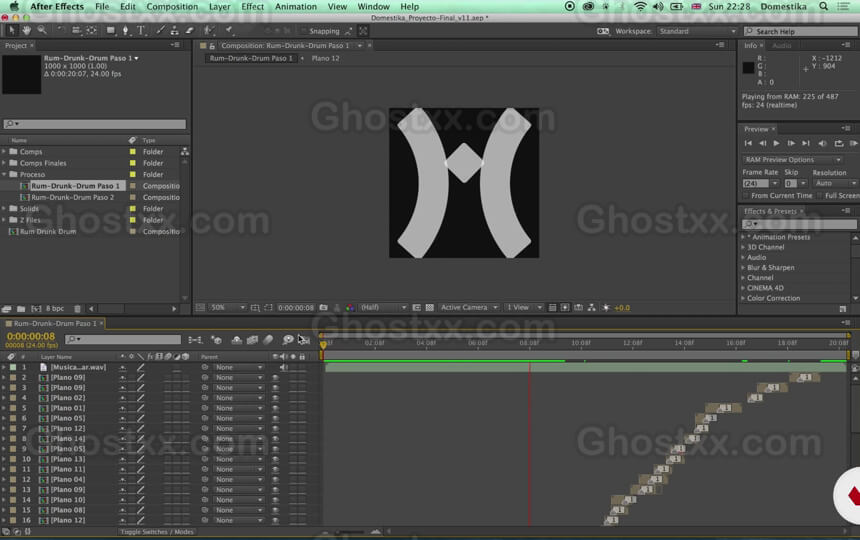
Task: Select the Pen tool
Action: click(126, 31)
